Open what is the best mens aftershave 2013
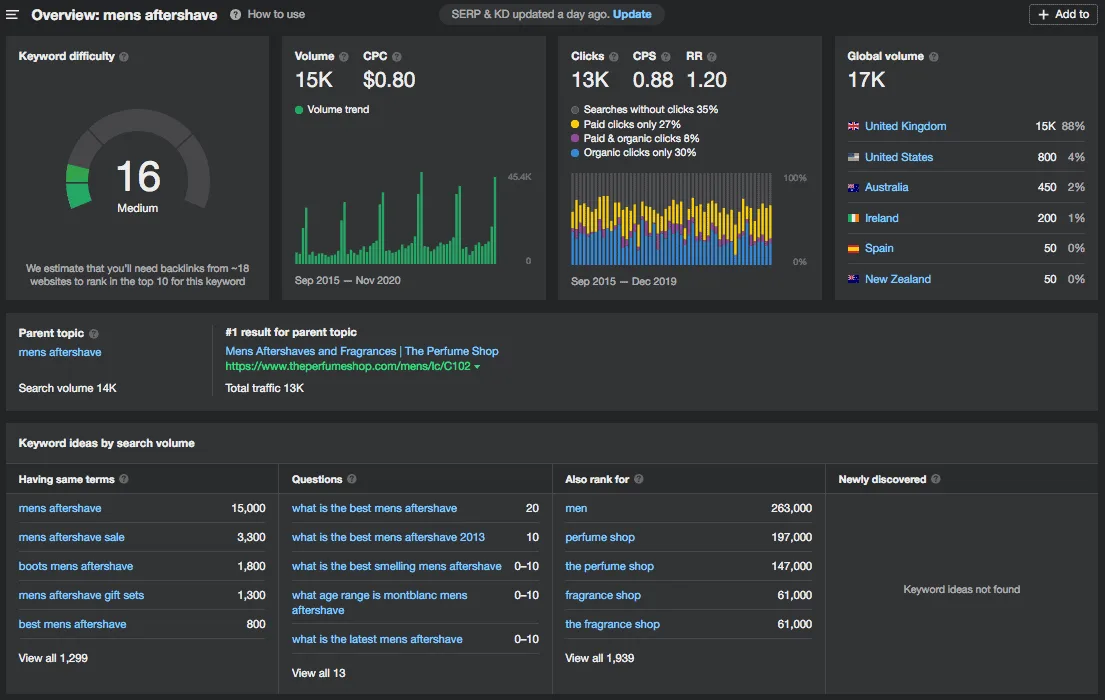1105x700 pixels. [388, 537]
